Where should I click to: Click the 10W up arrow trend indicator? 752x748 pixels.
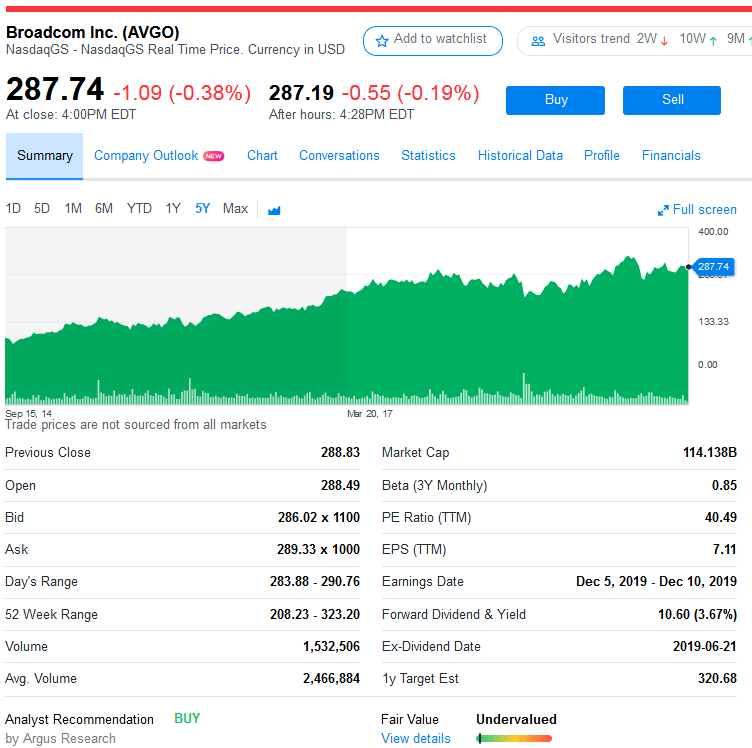[713, 41]
